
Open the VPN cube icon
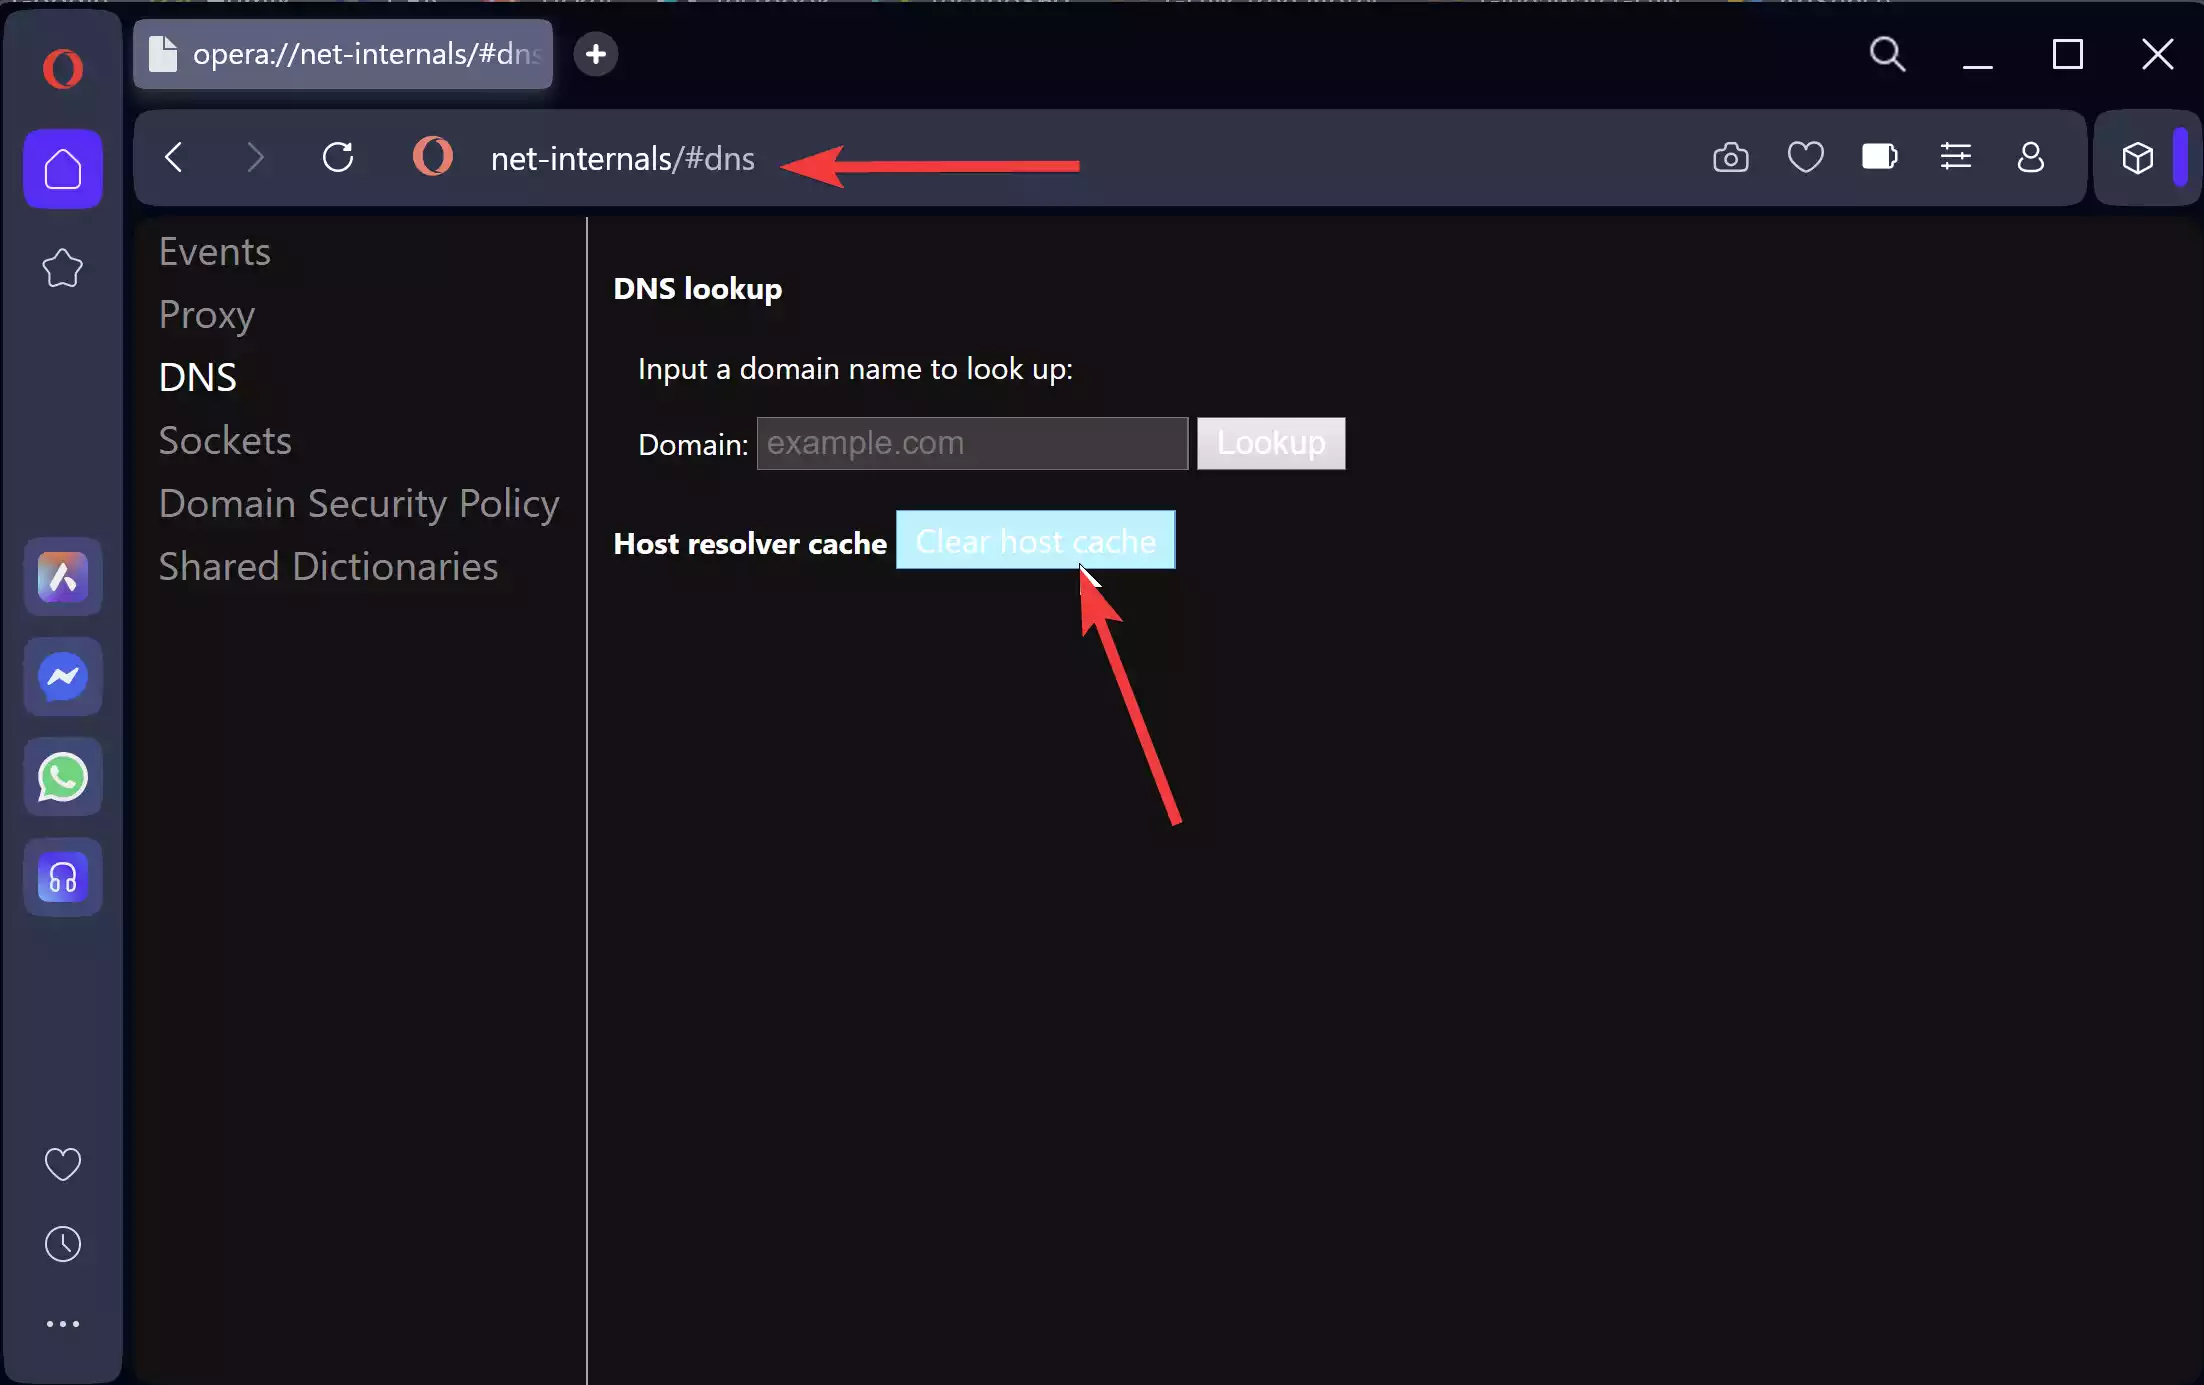coord(2138,157)
